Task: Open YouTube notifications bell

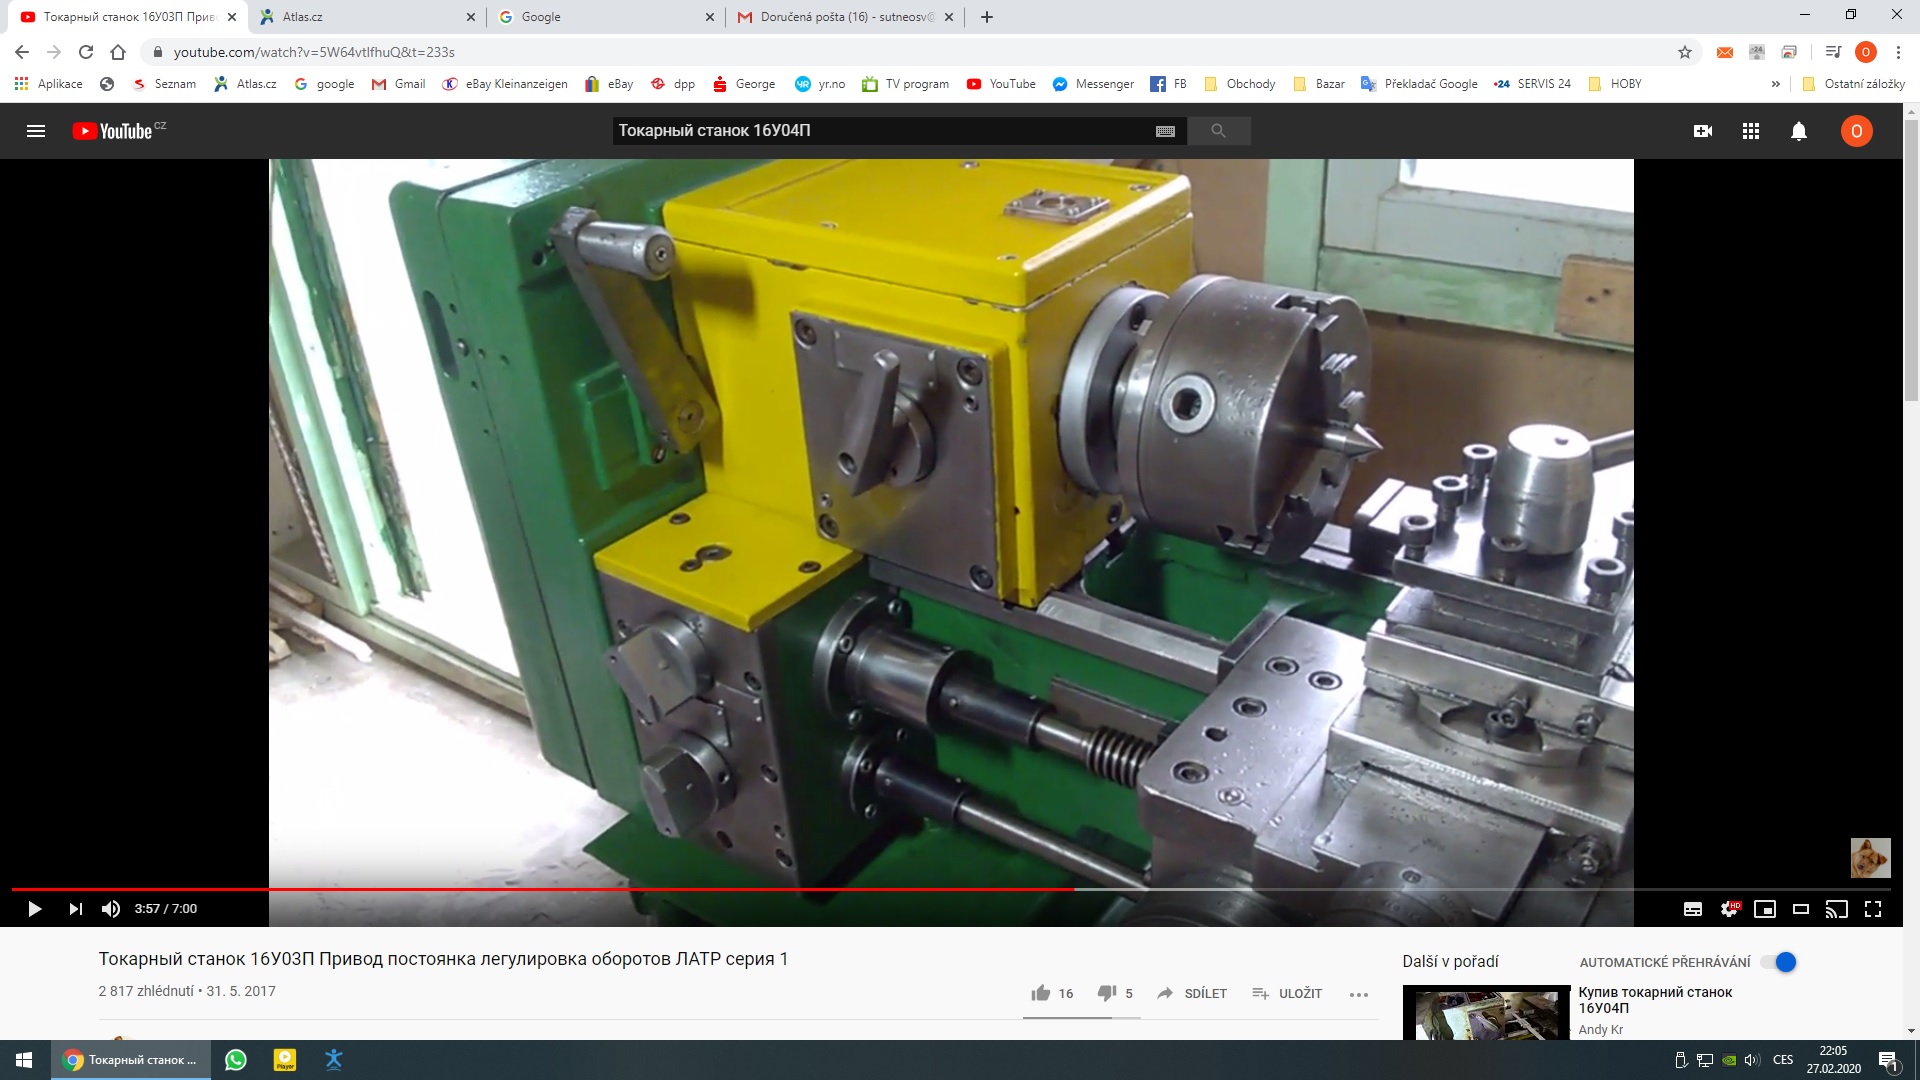Action: click(x=1798, y=131)
